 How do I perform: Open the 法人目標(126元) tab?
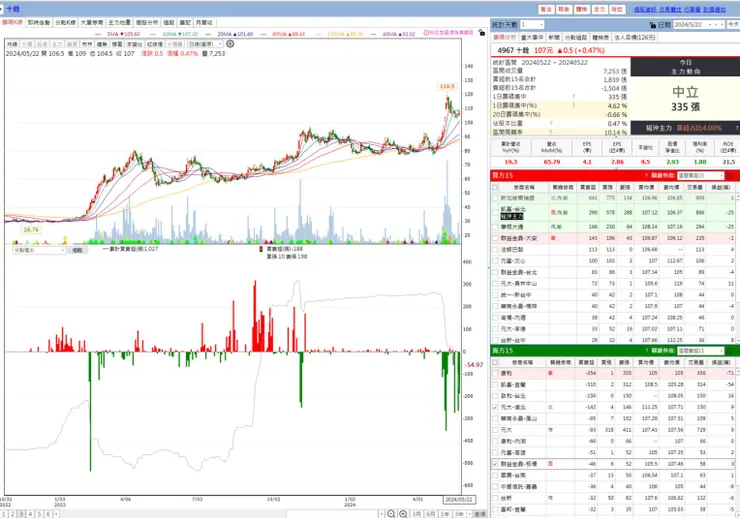click(x=635, y=37)
